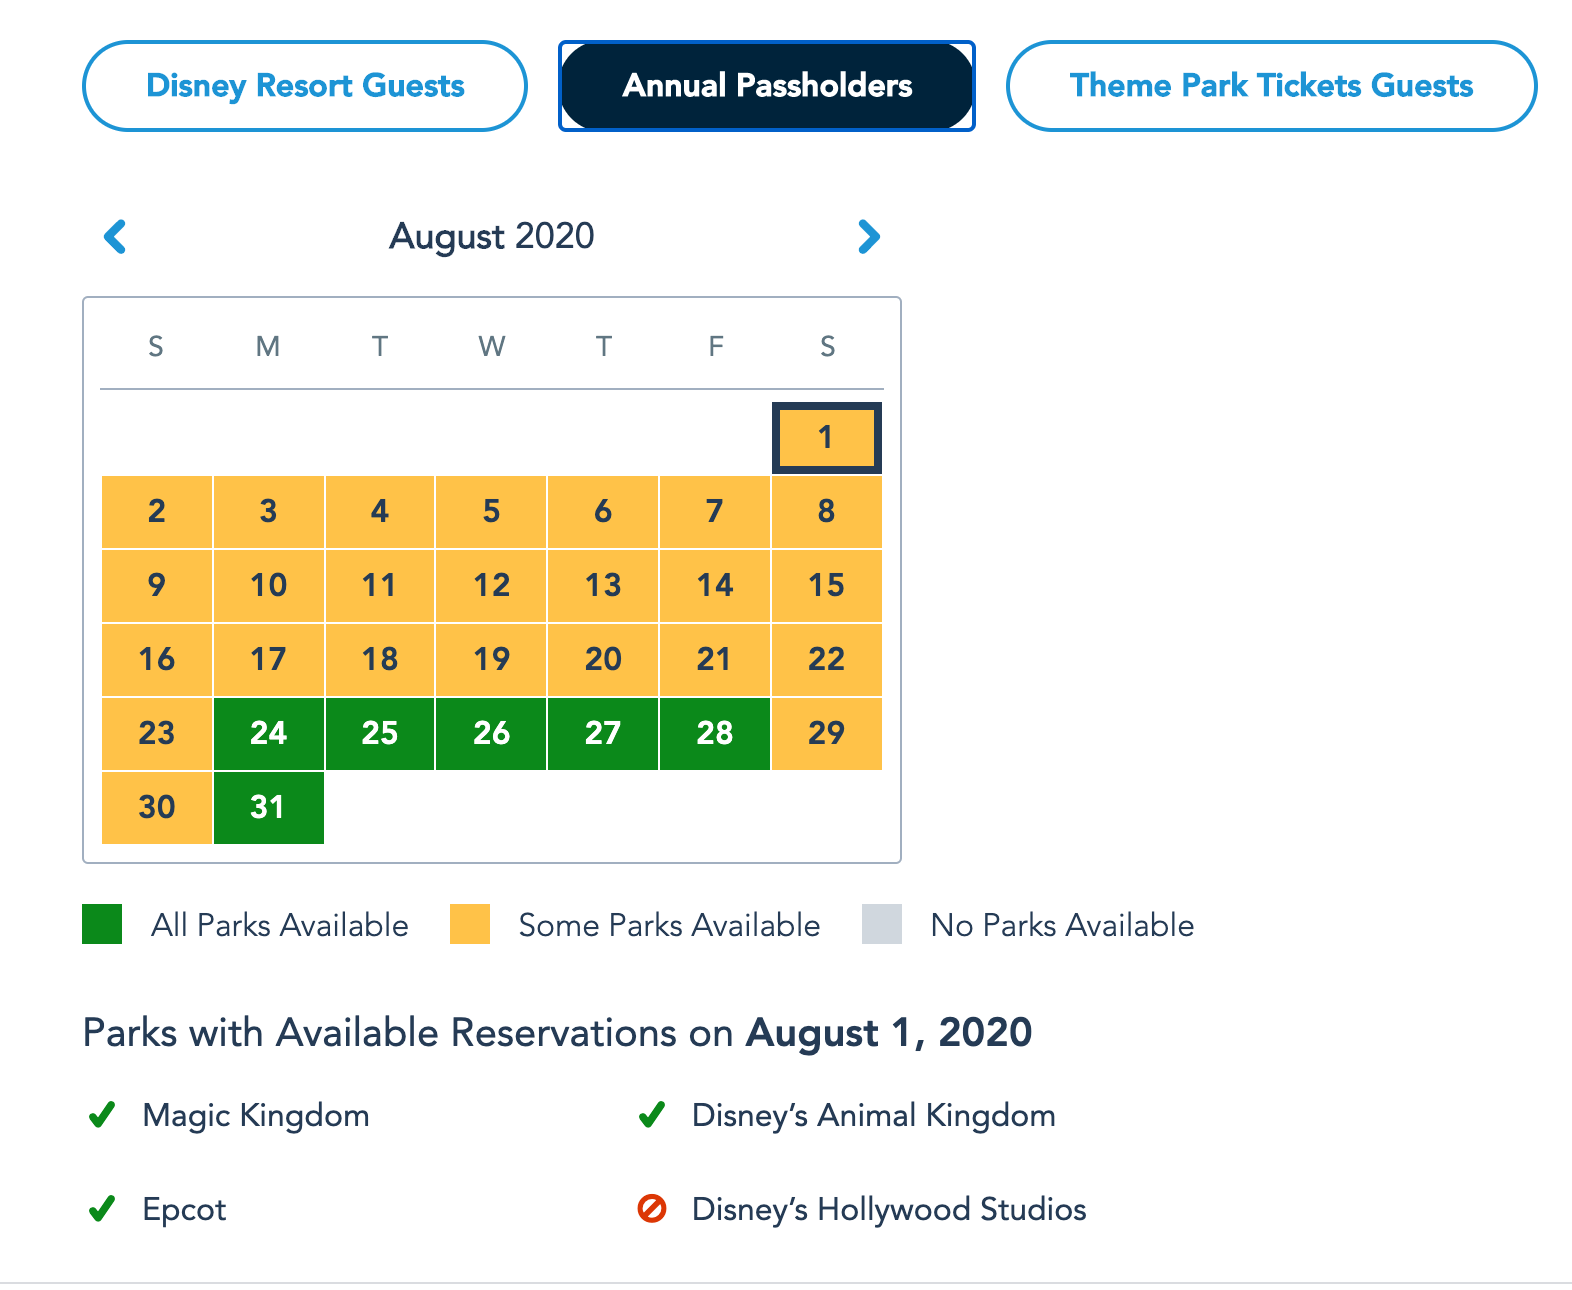This screenshot has height=1290, width=1572.
Task: Click the Disney's Hollywood Studios park name
Action: coord(889,1209)
